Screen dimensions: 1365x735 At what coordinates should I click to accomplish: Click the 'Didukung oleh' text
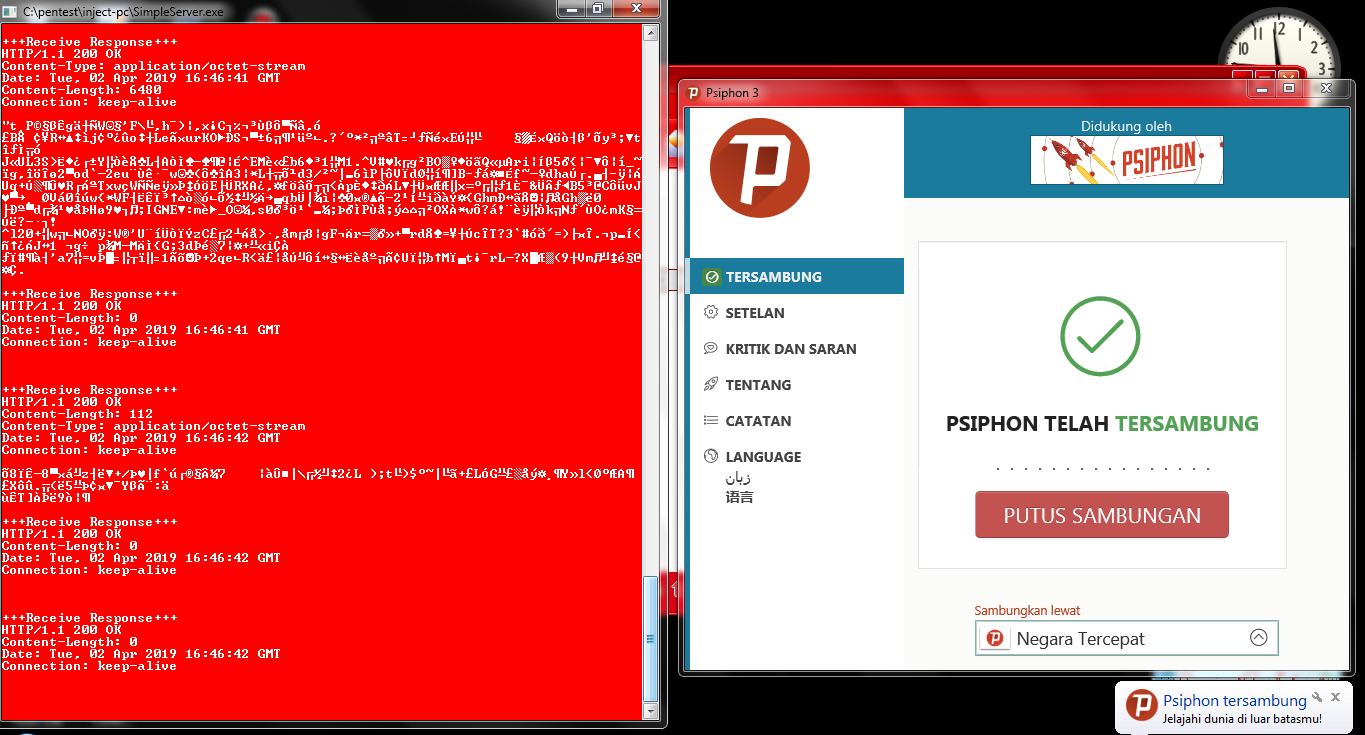[x=1126, y=126]
